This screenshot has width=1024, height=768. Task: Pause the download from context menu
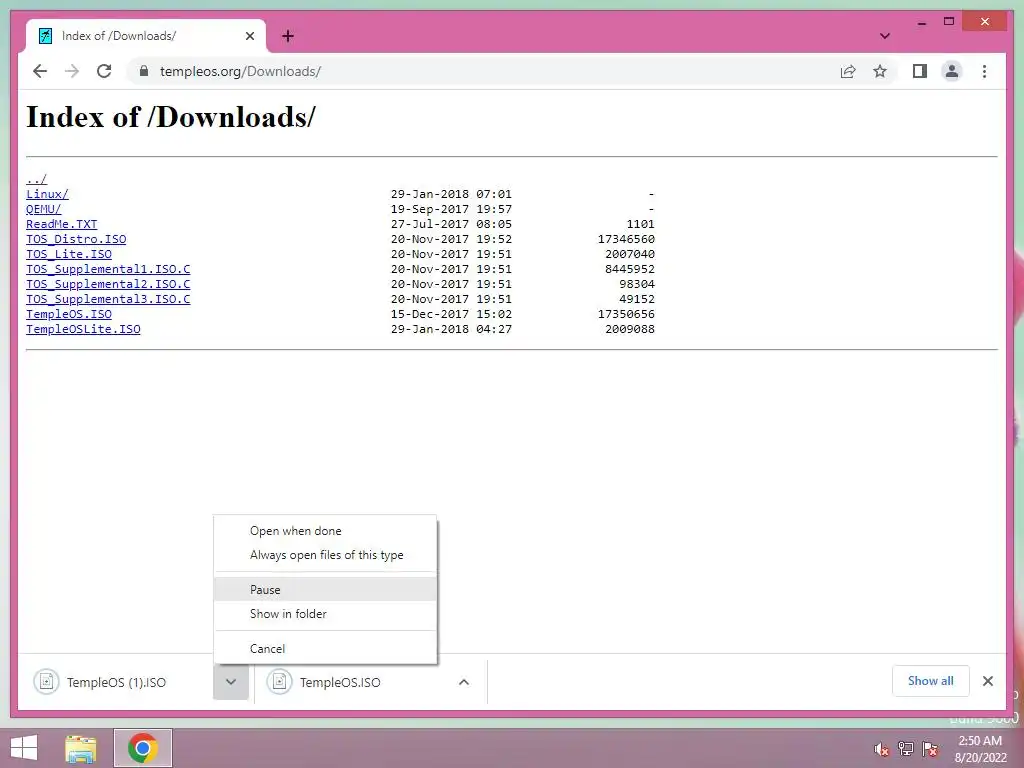pyautogui.click(x=325, y=590)
